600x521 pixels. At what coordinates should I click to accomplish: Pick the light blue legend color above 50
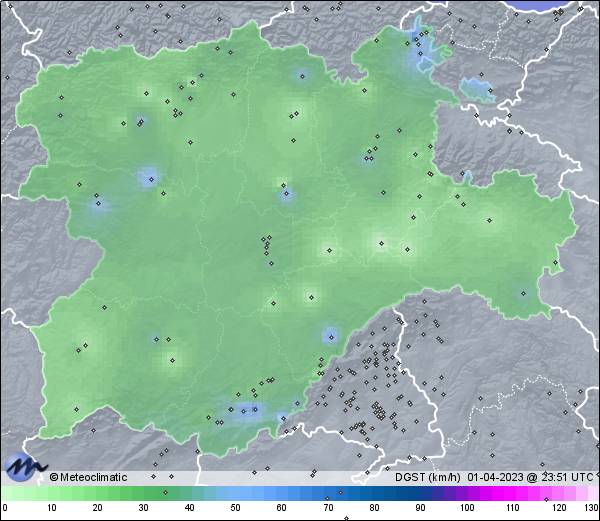point(235,493)
